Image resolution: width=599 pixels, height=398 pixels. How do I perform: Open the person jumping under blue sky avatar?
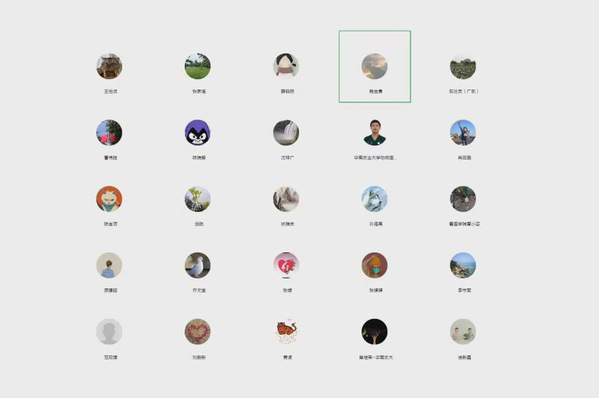(463, 133)
